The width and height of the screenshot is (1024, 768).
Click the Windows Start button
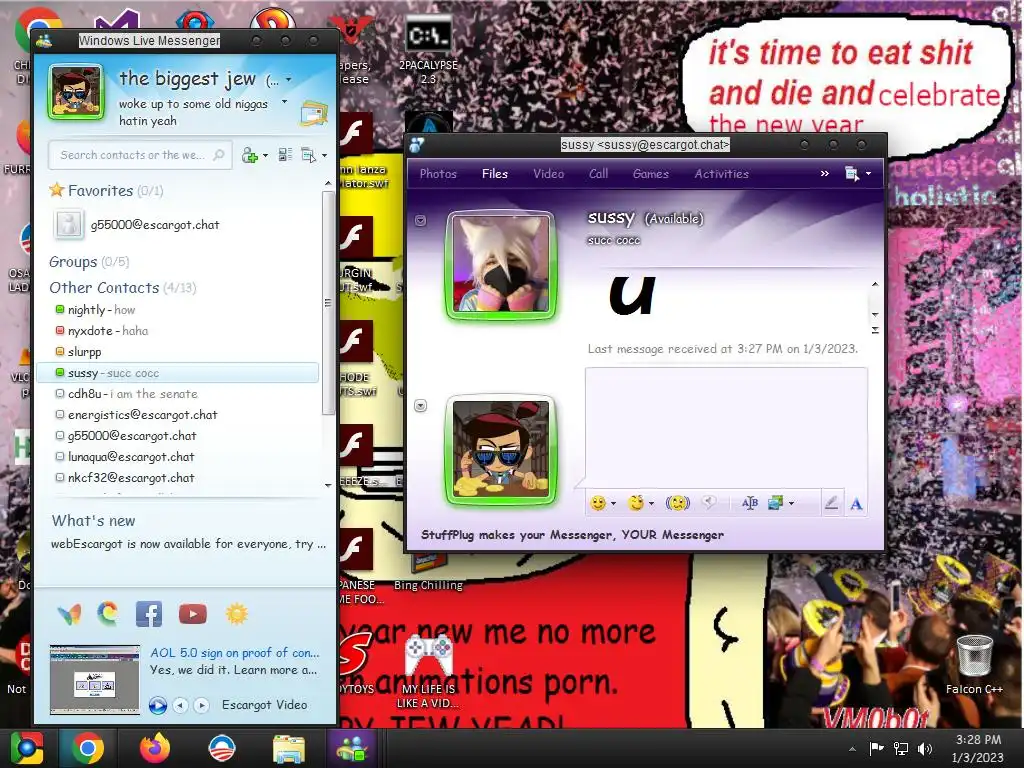point(27,748)
